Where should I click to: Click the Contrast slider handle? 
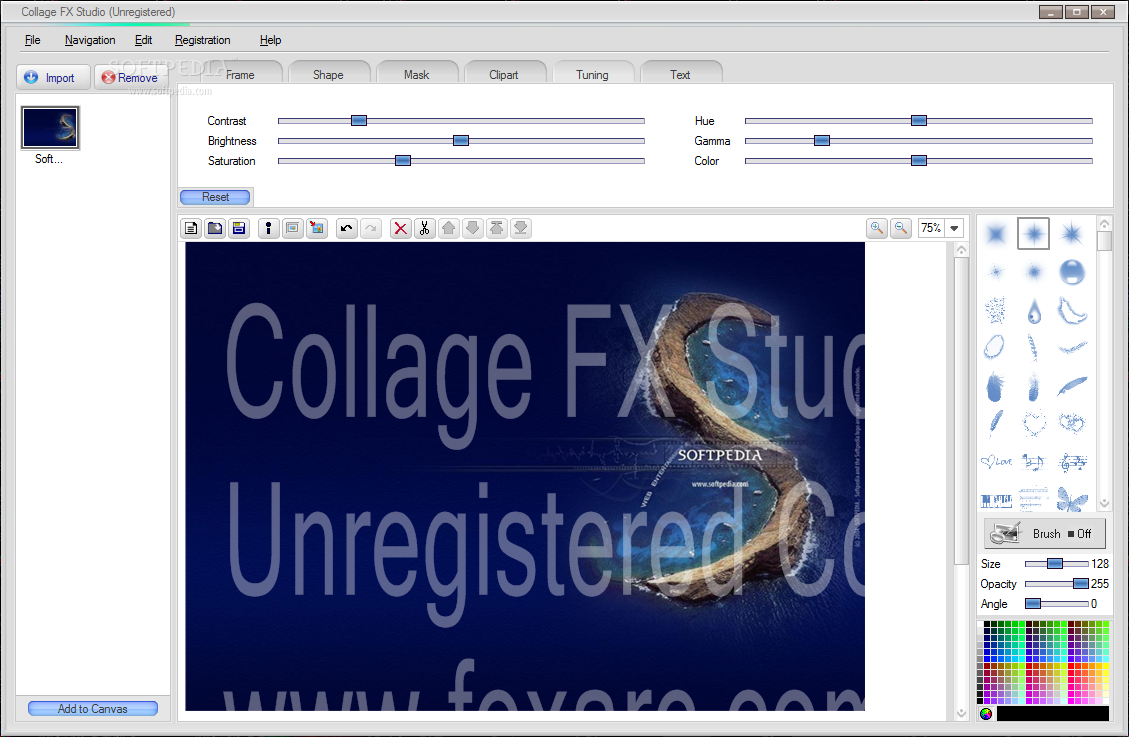tap(359, 120)
